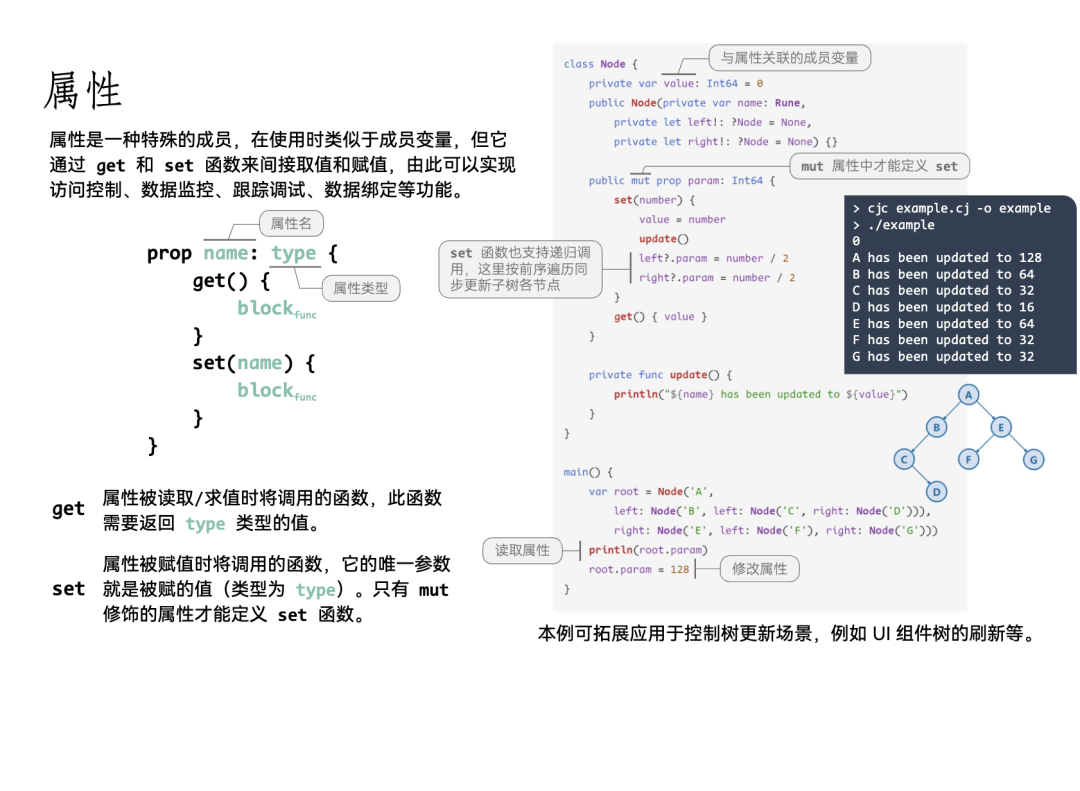Click node E on the tree's right branch
The image size is (1080, 791).
pyautogui.click(x=999, y=427)
